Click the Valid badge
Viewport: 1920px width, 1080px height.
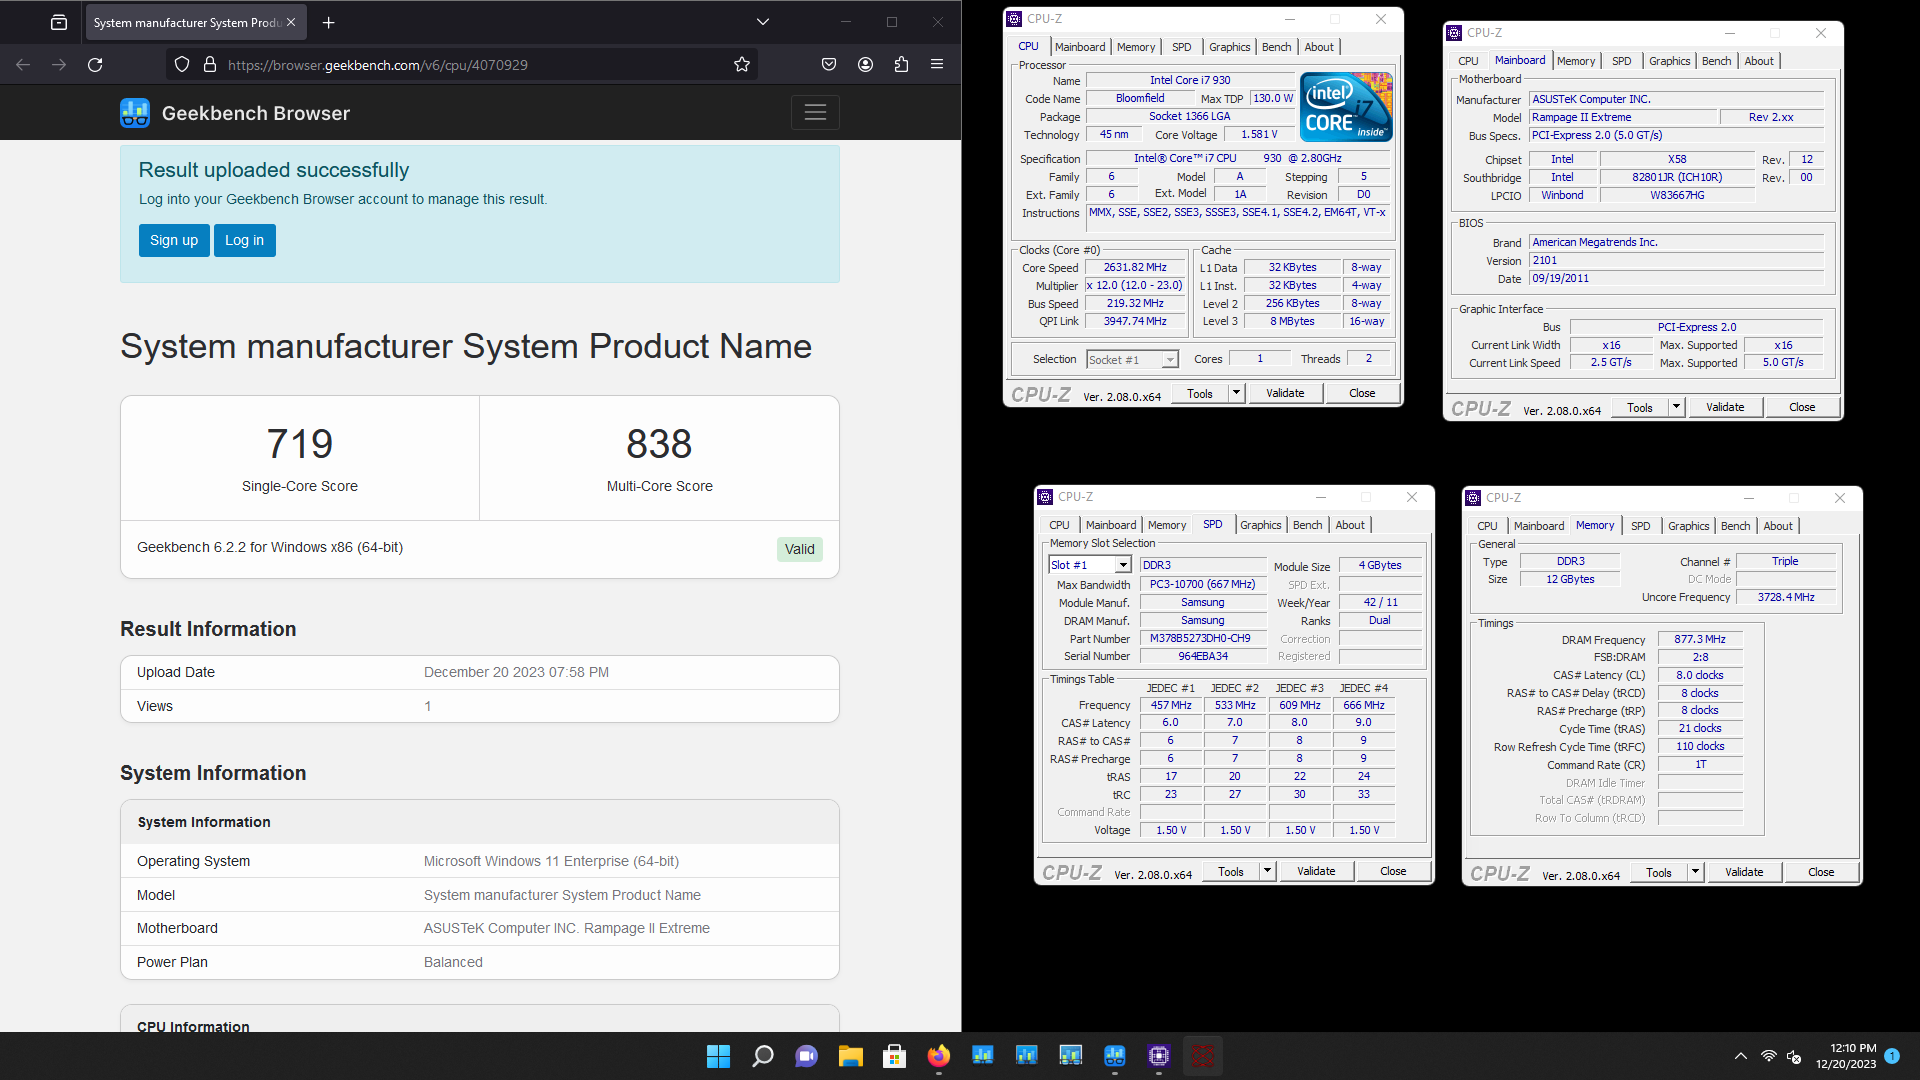pyautogui.click(x=799, y=549)
